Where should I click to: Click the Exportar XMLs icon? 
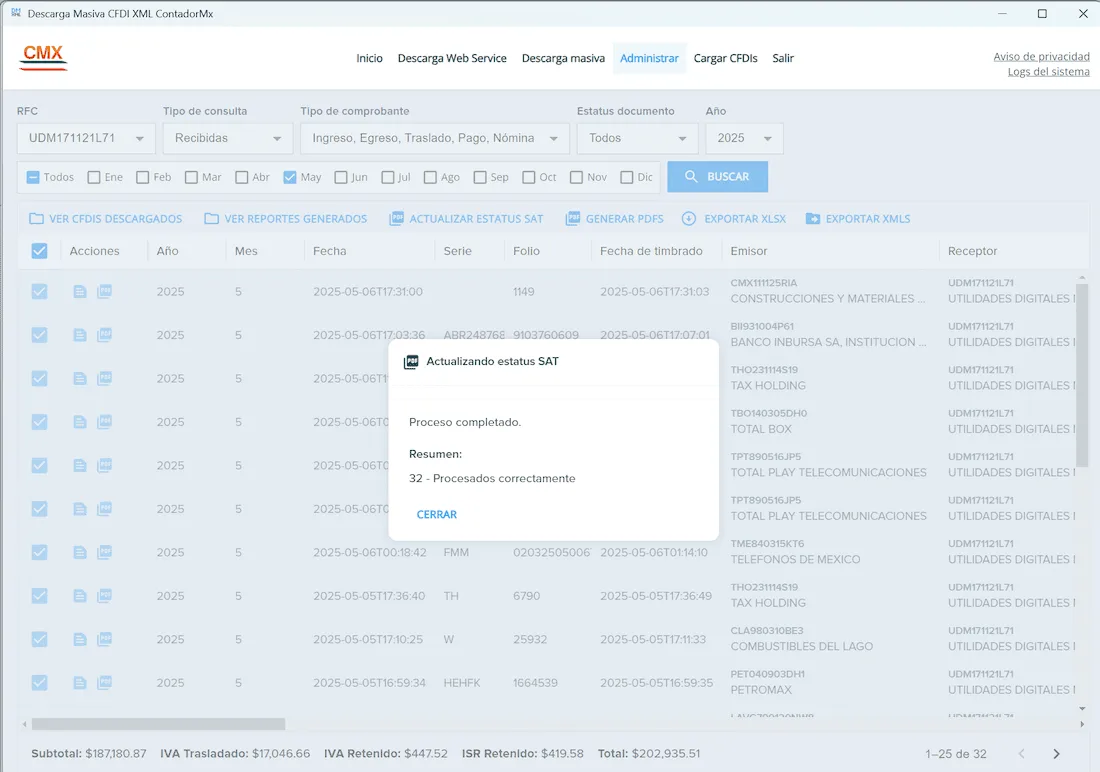click(812, 219)
